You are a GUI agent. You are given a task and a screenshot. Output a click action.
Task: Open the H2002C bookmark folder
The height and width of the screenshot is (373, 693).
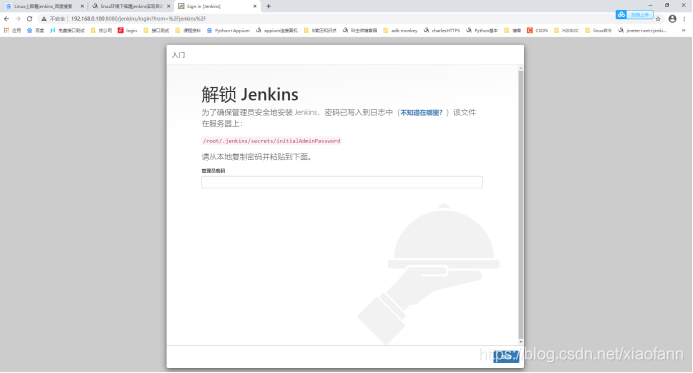tap(566, 30)
